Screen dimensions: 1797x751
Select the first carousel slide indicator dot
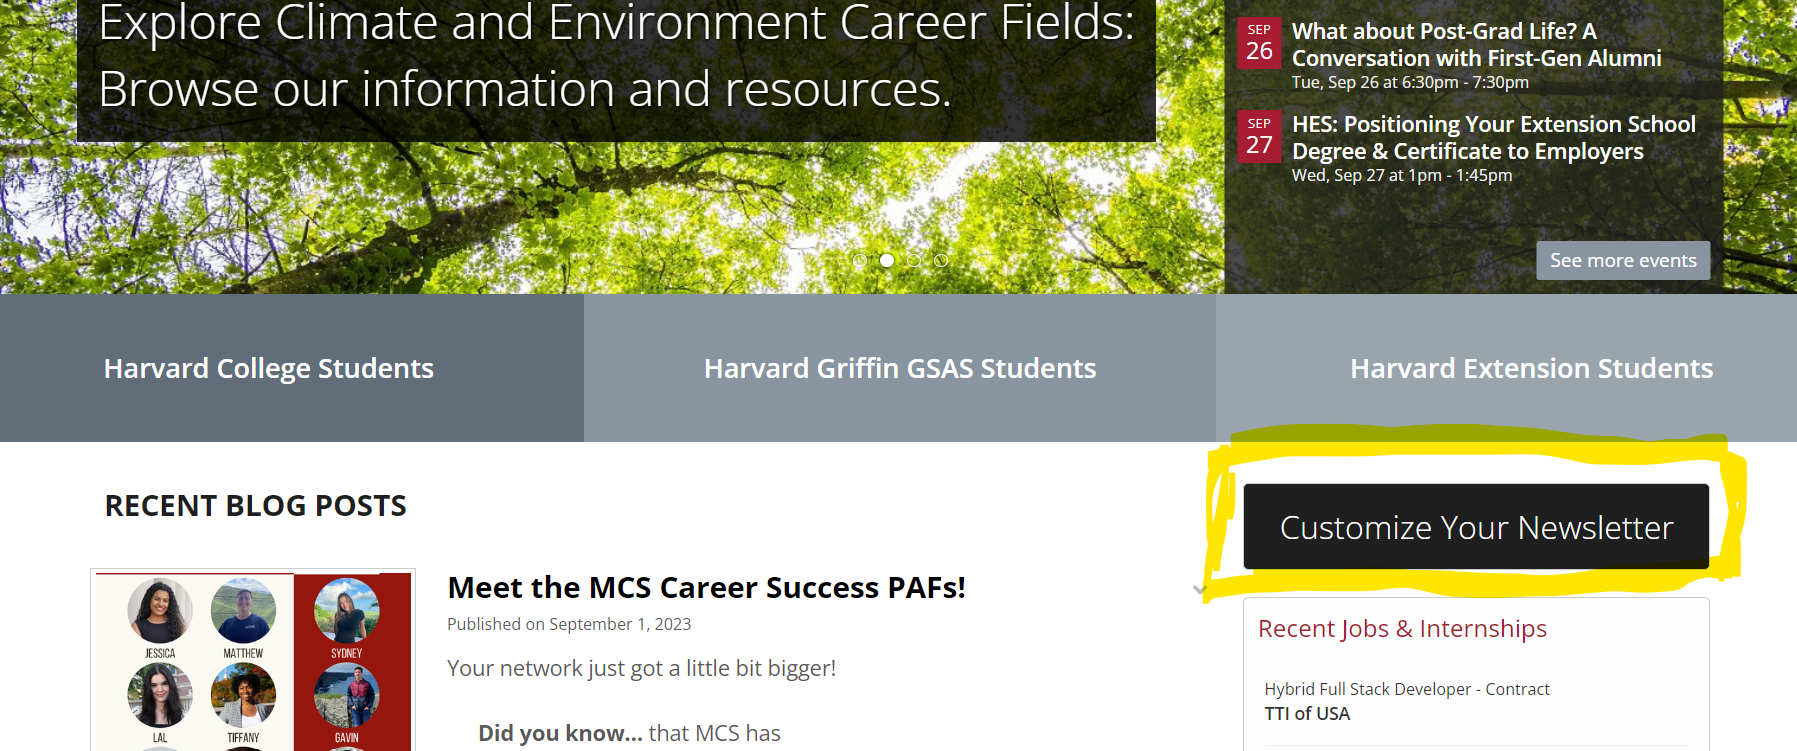tap(861, 260)
